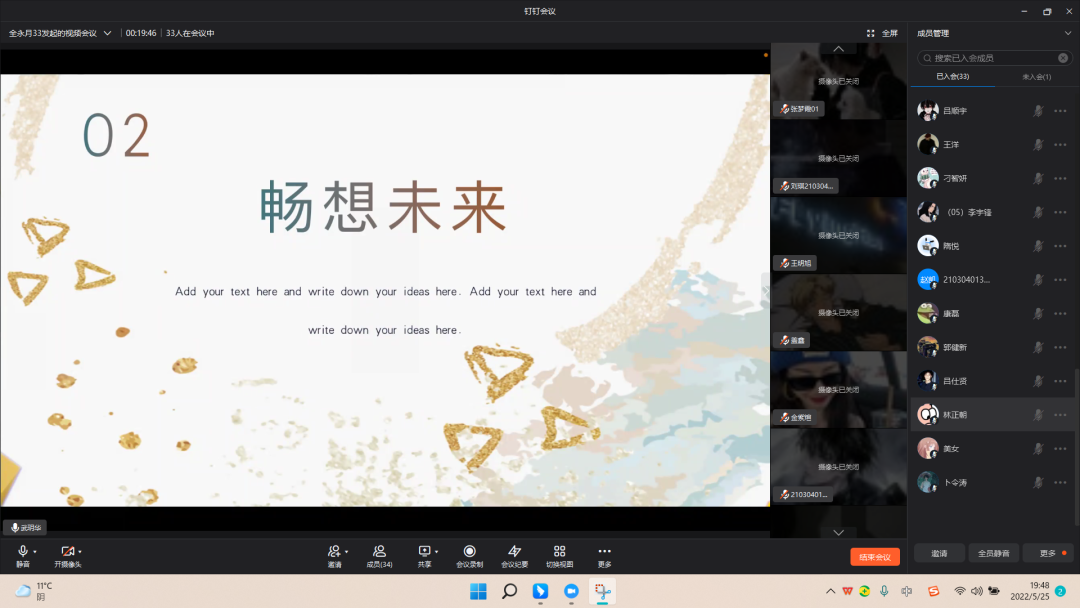Viewport: 1080px width, 608px height.
Task: Expand the meeting title dropdown arrow
Action: [x=107, y=33]
